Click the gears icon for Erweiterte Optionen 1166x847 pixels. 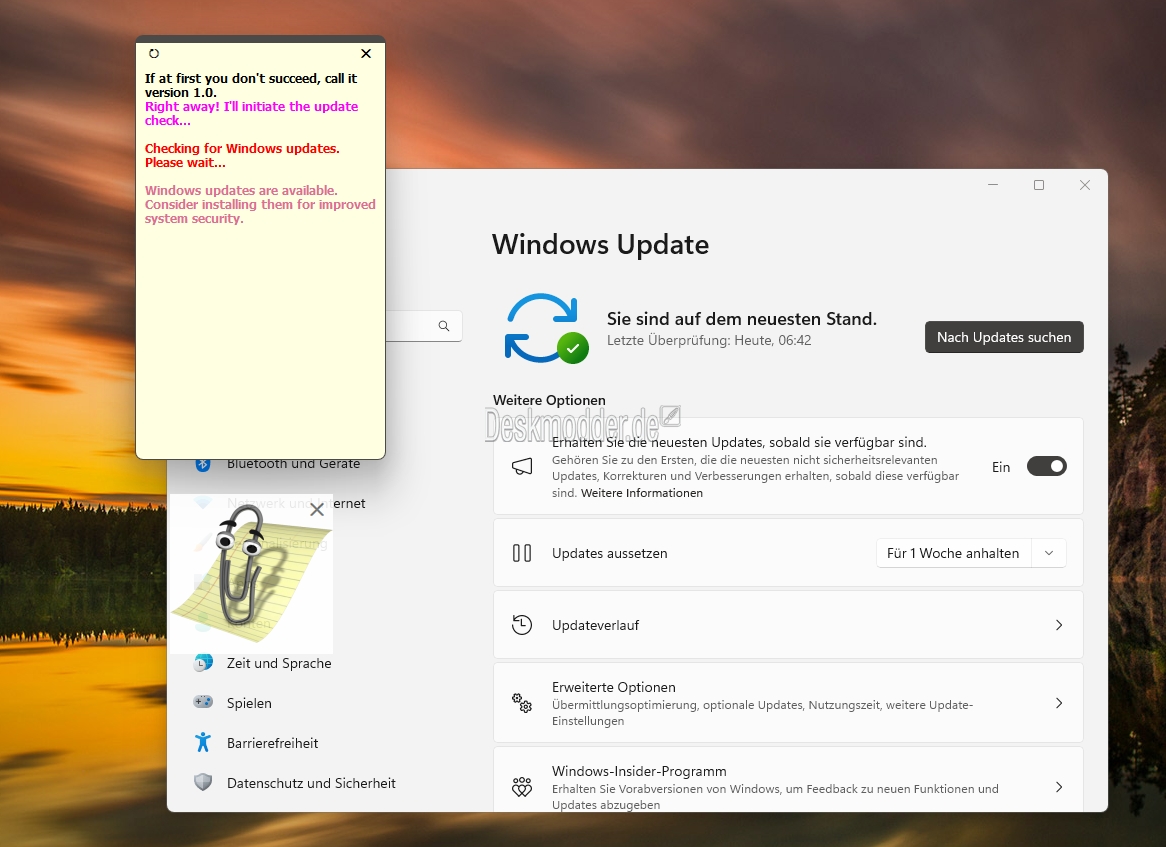point(522,703)
